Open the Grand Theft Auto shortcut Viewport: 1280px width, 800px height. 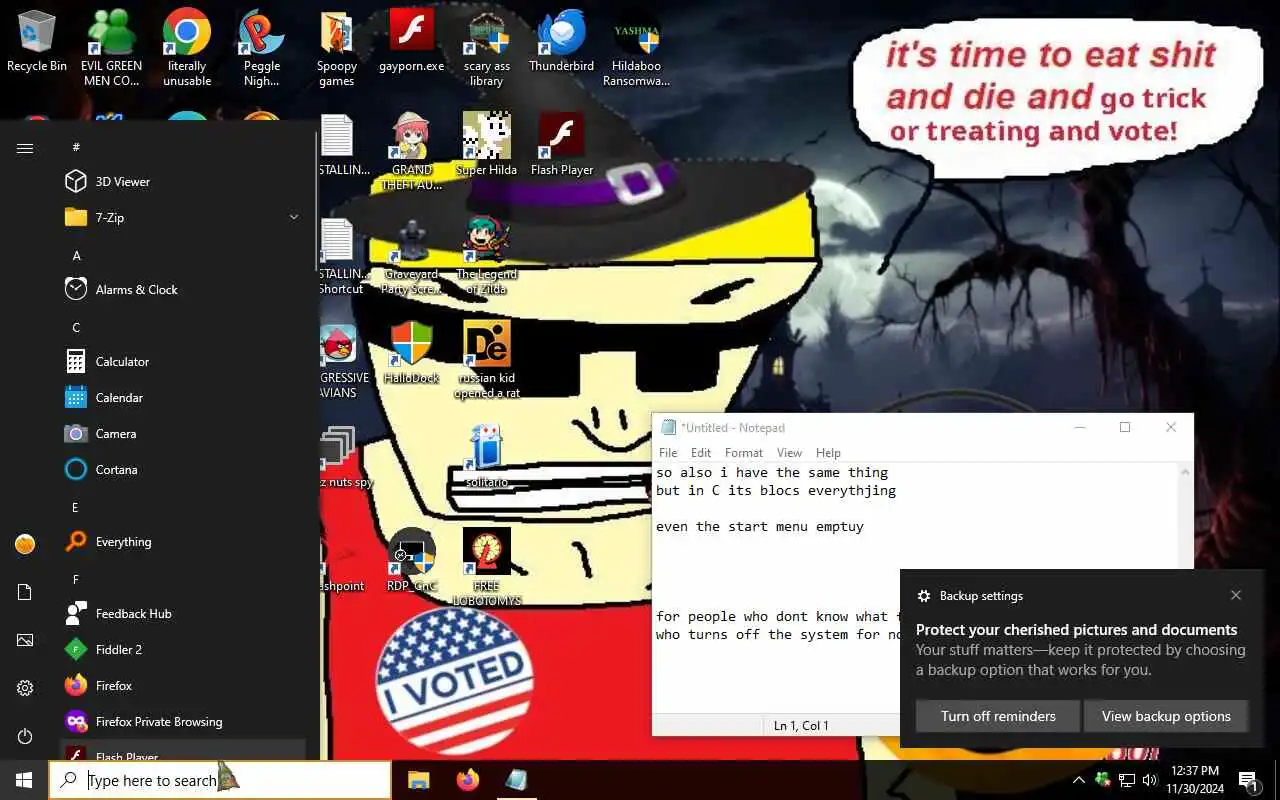tap(411, 152)
